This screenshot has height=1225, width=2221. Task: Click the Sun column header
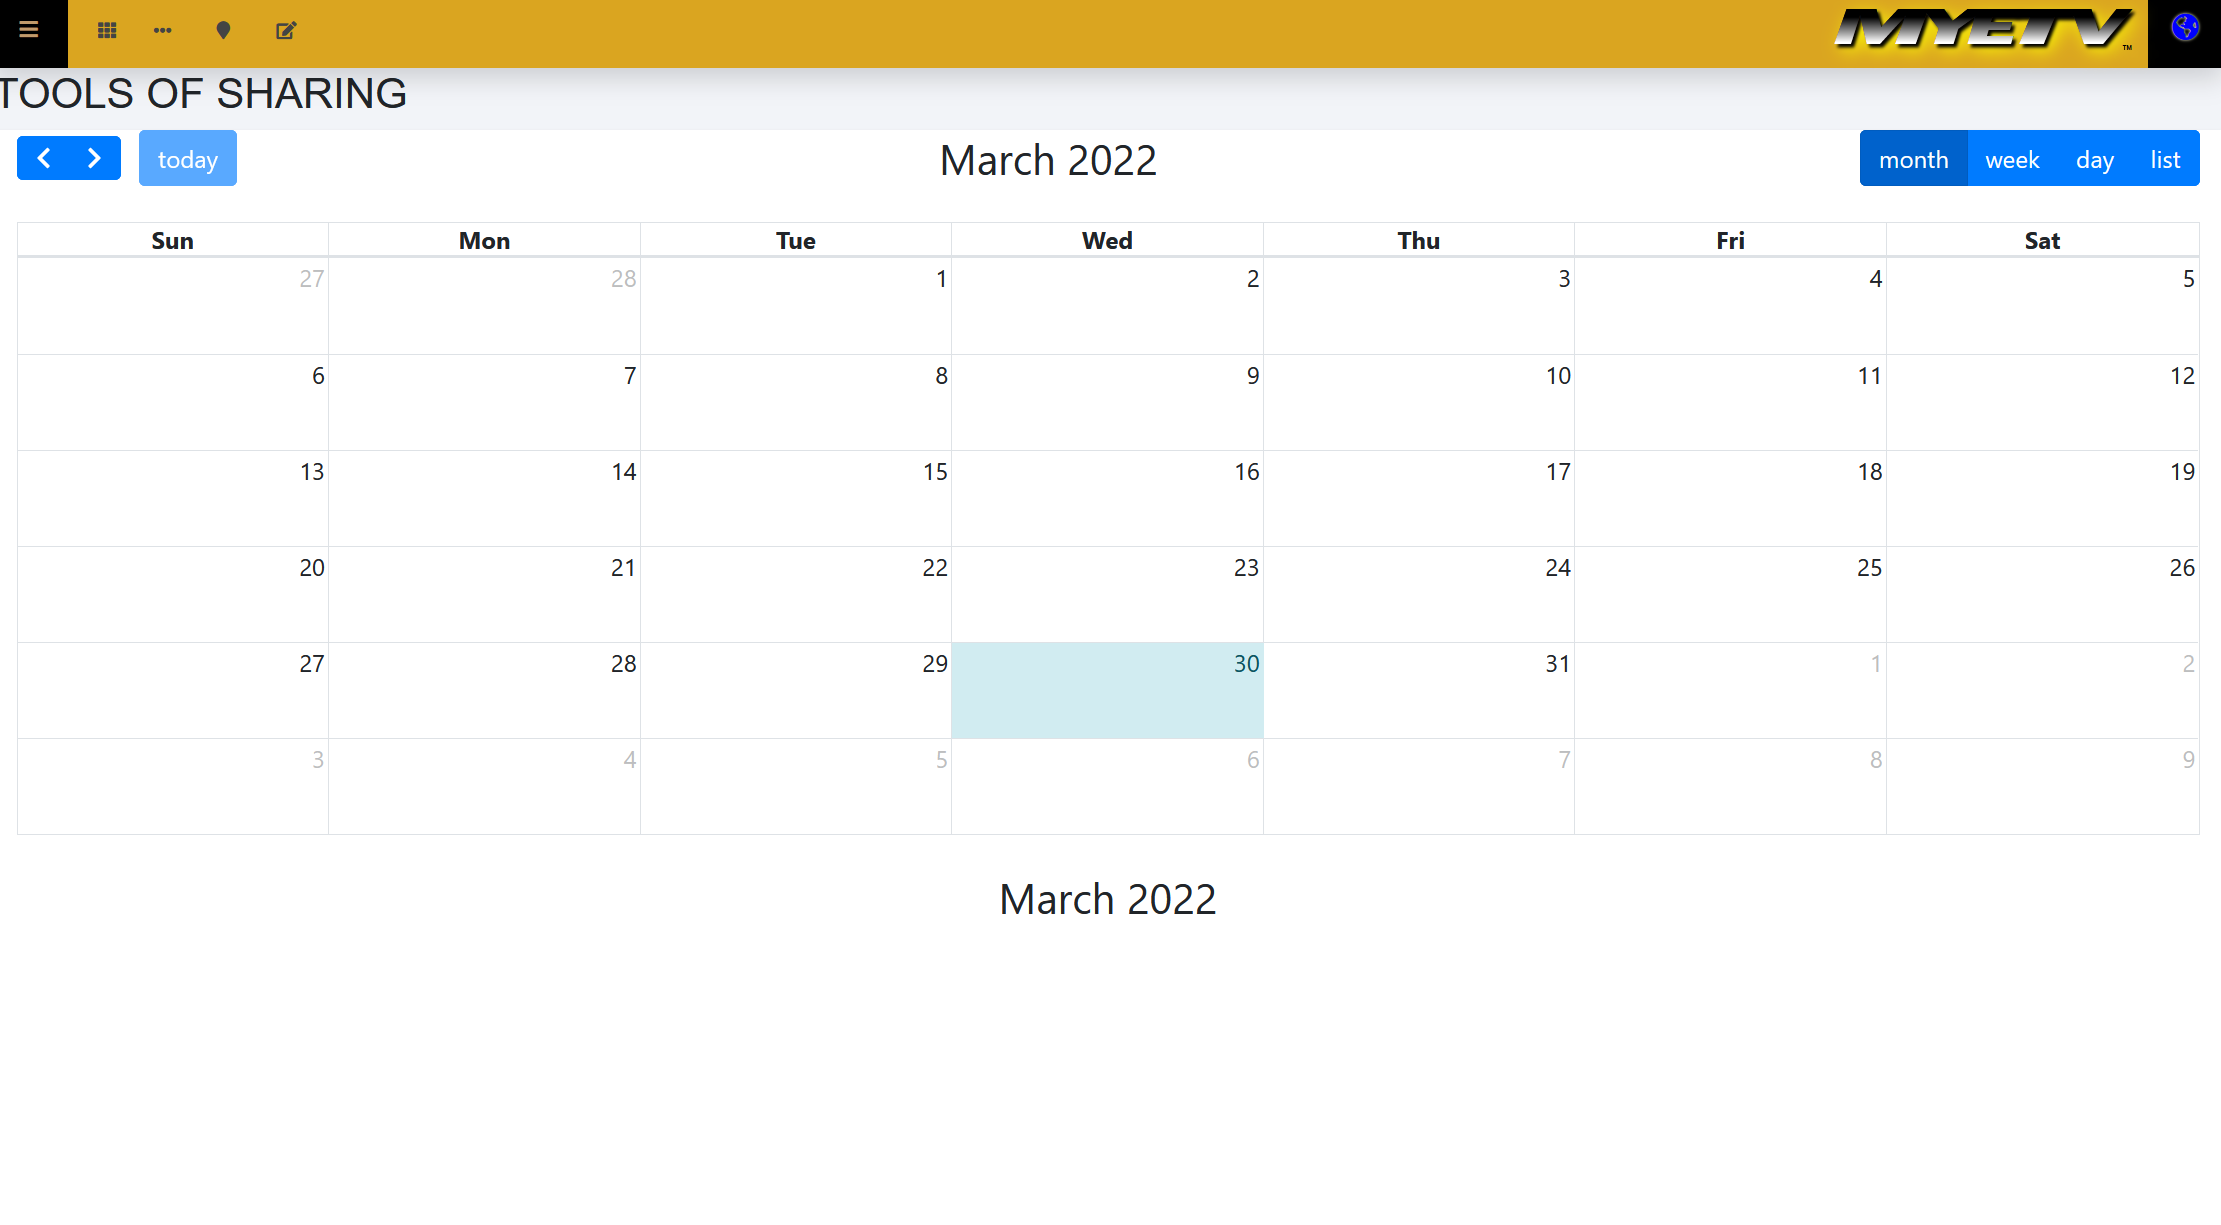[172, 241]
